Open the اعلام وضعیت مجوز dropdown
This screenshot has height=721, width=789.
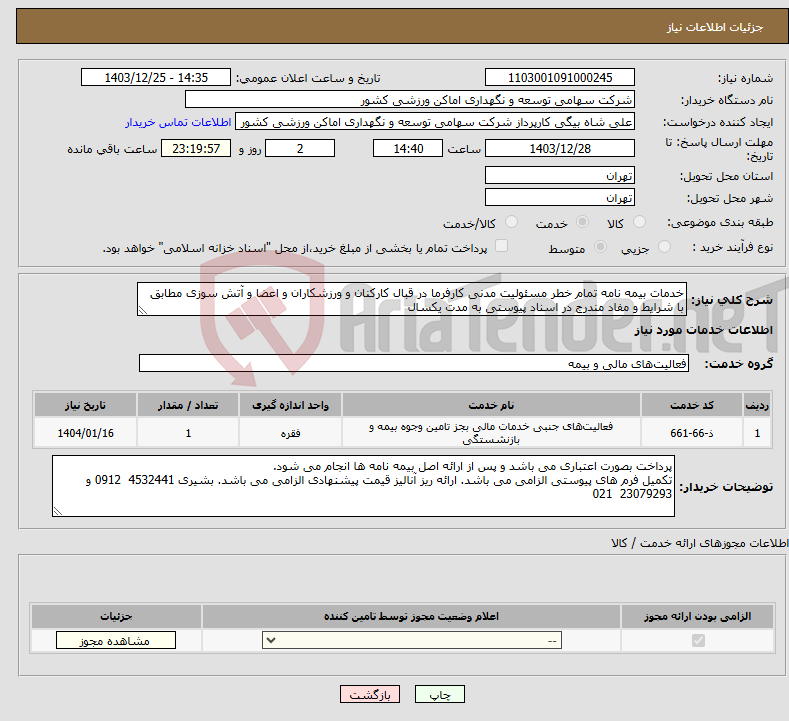pos(412,640)
